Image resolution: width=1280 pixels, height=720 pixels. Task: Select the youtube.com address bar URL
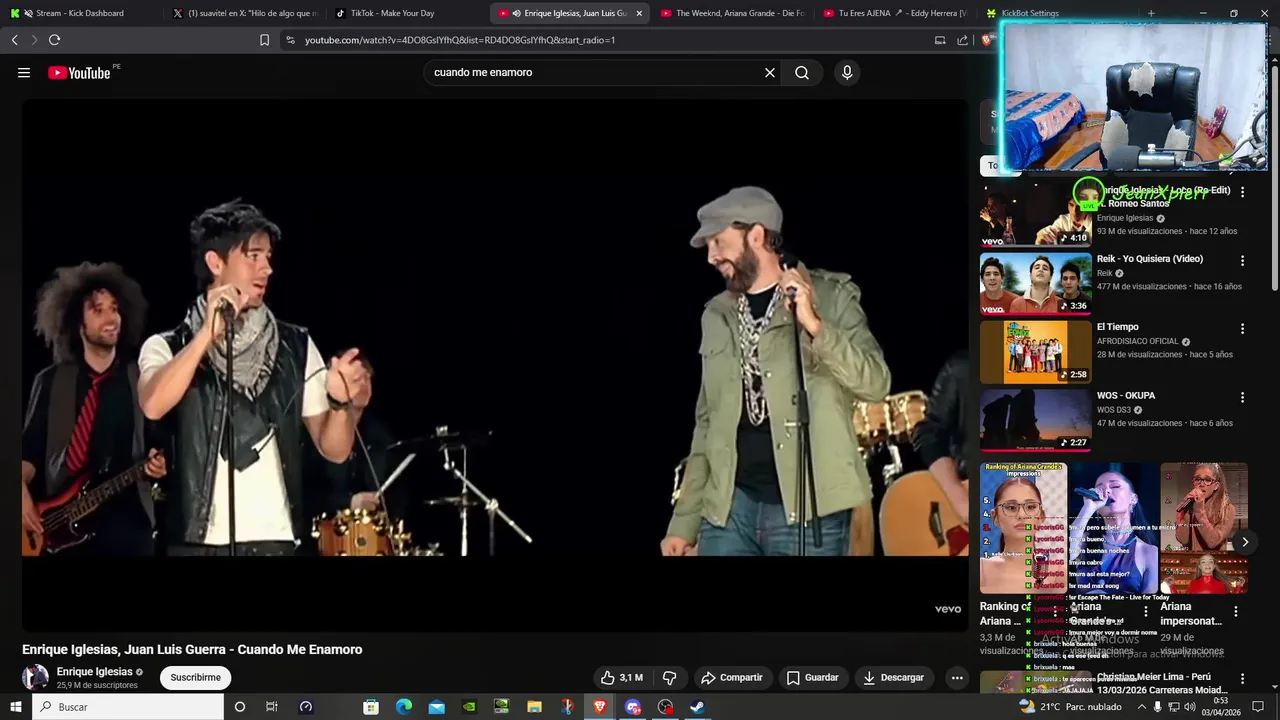460,40
